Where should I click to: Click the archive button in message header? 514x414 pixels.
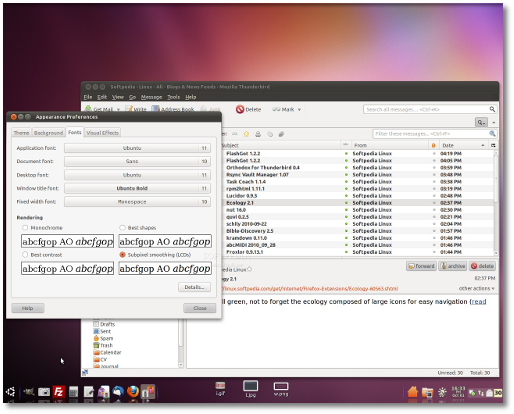point(452,266)
